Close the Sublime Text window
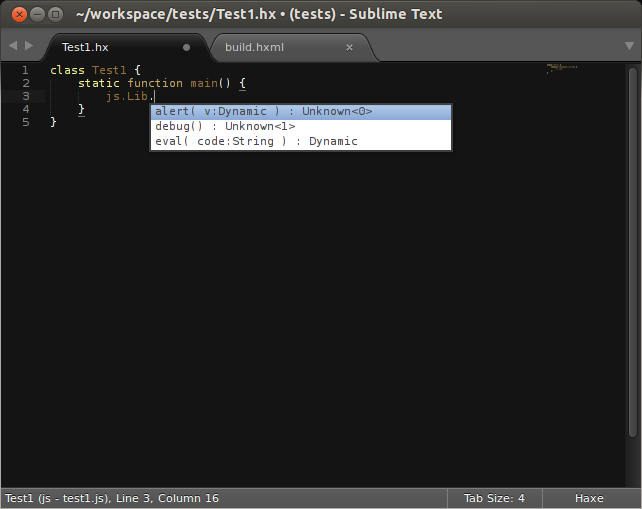 pyautogui.click(x=19, y=15)
